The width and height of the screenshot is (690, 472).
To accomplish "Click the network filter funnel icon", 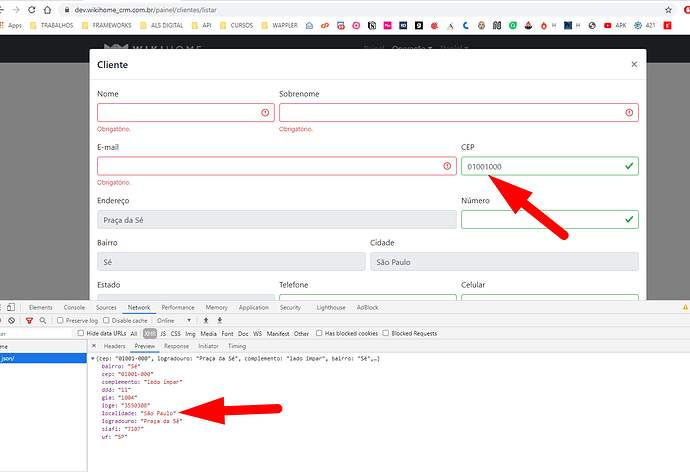I will (28, 320).
